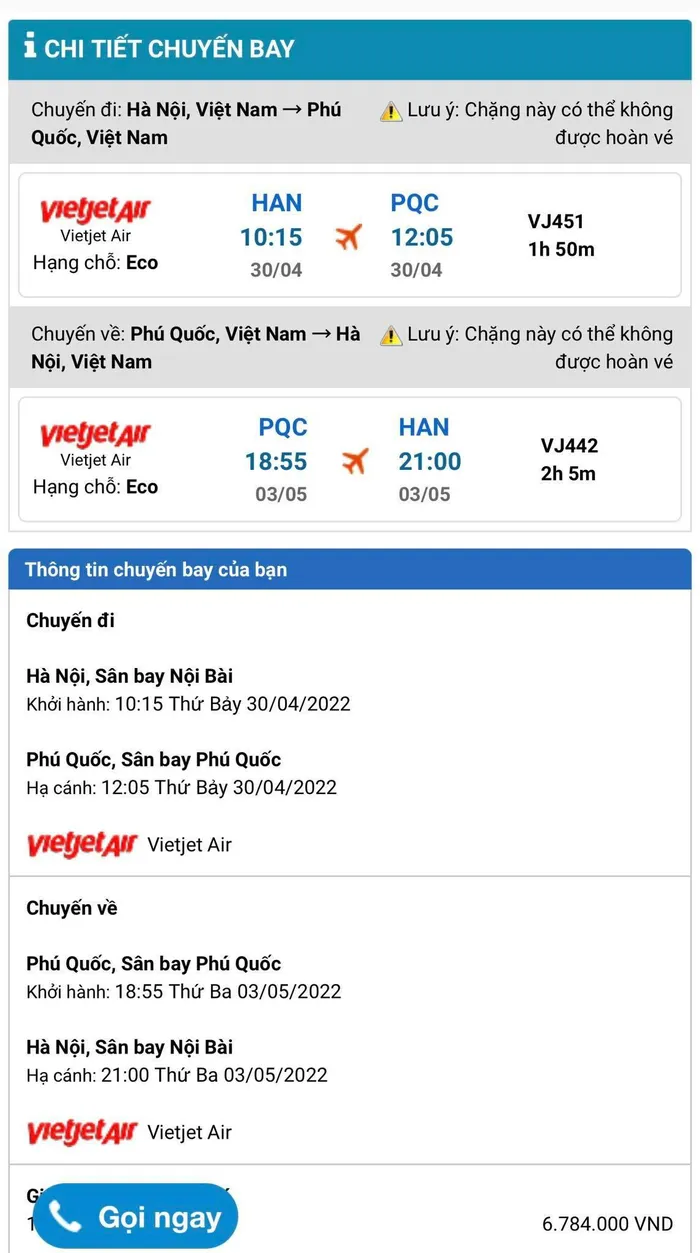Click the 12:05 PQC arrival time

(x=422, y=238)
